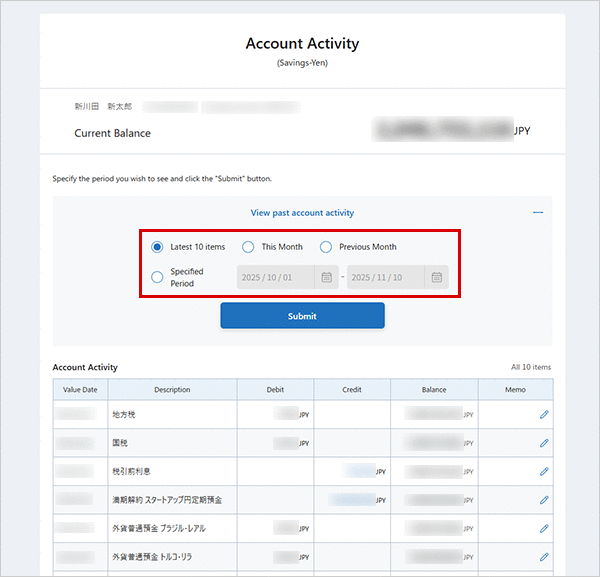600x577 pixels.
Task: Edit memo for 満期解約 スタートアップ円定期預金 row
Action: pyautogui.click(x=544, y=500)
